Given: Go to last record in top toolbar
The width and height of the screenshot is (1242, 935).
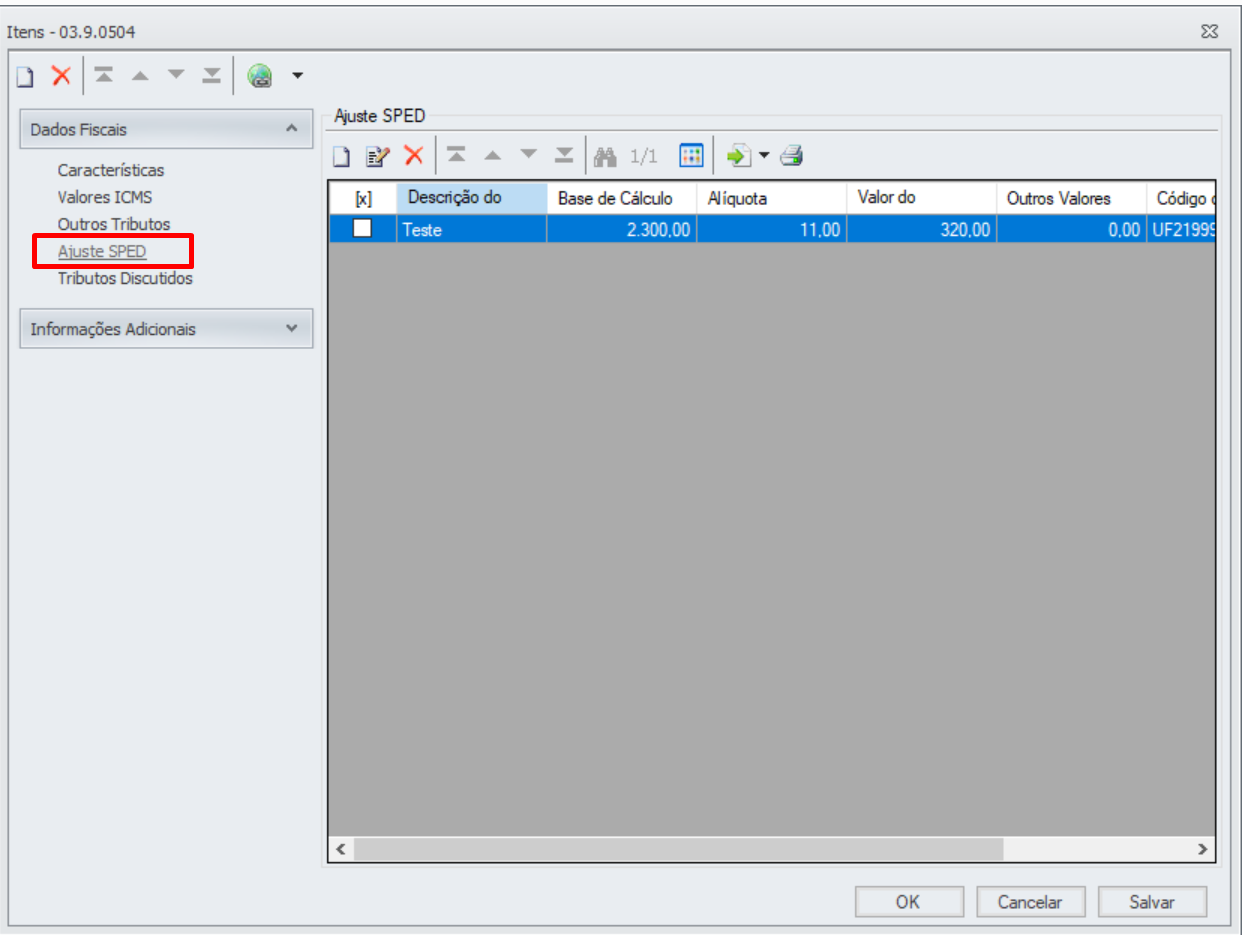Looking at the screenshot, I should pyautogui.click(x=211, y=75).
